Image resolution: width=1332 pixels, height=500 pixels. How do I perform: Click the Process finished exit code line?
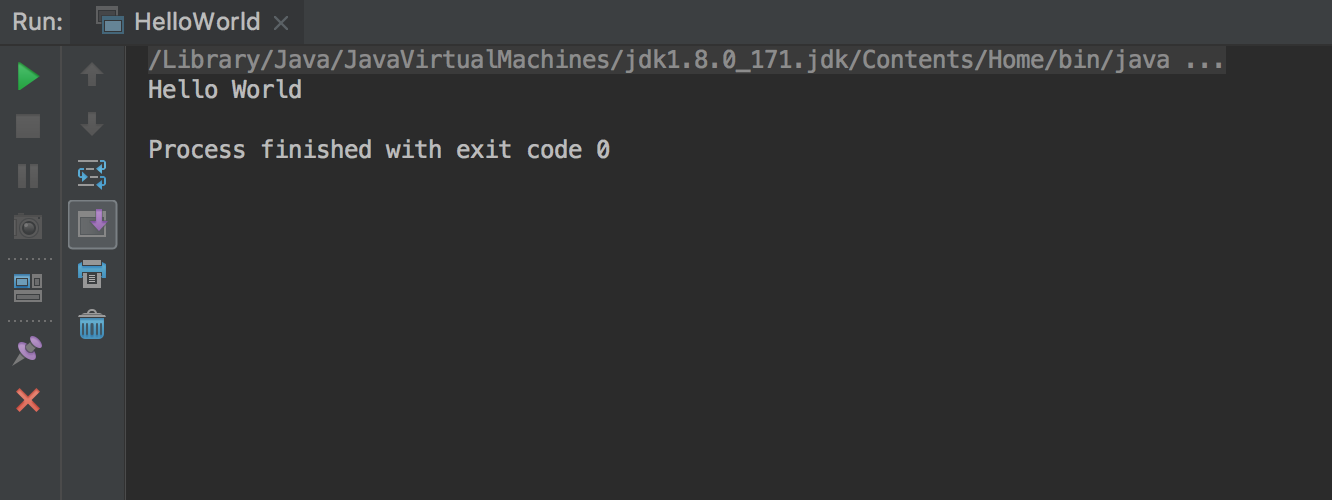[x=379, y=150]
